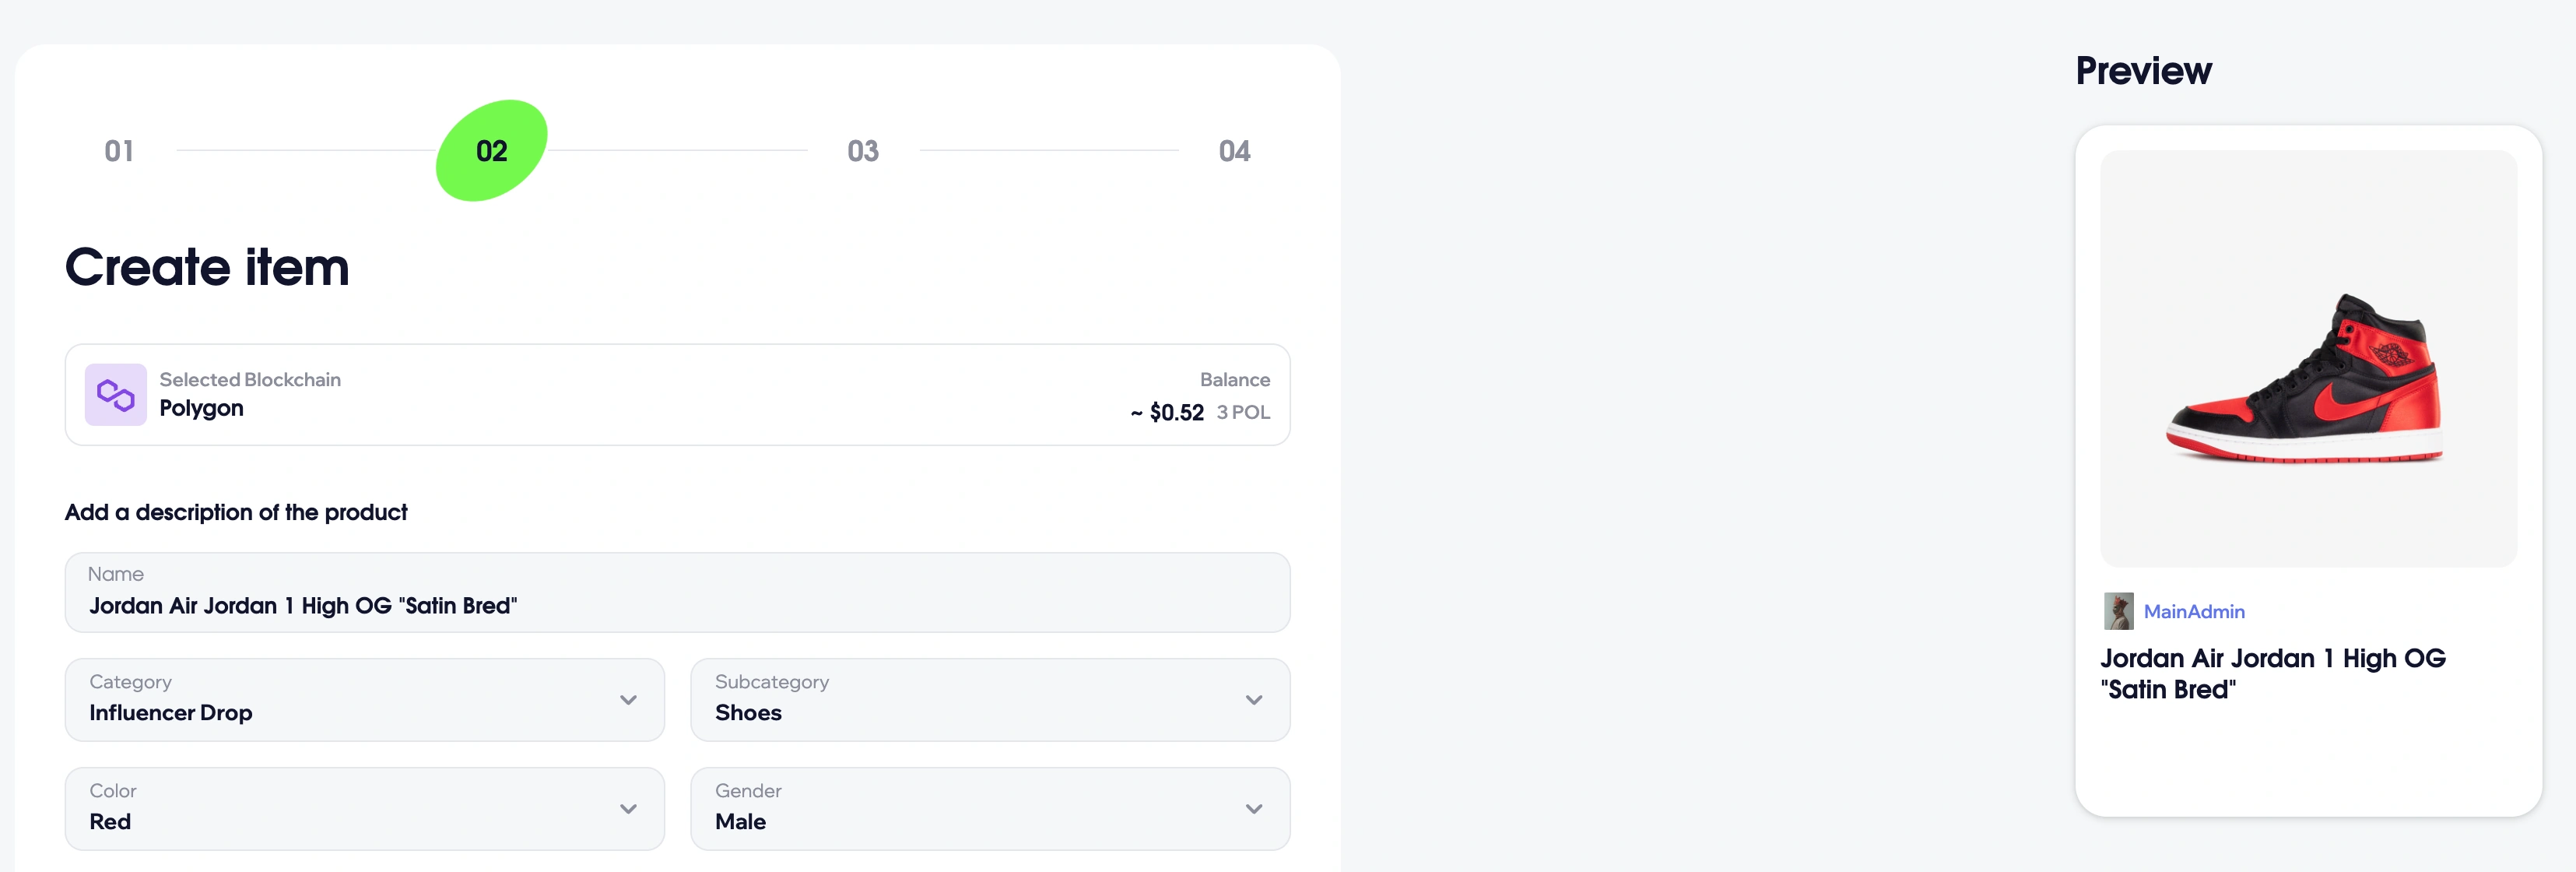Click the Polygon blockchain logo icon
The height and width of the screenshot is (872, 2576).
[x=115, y=395]
